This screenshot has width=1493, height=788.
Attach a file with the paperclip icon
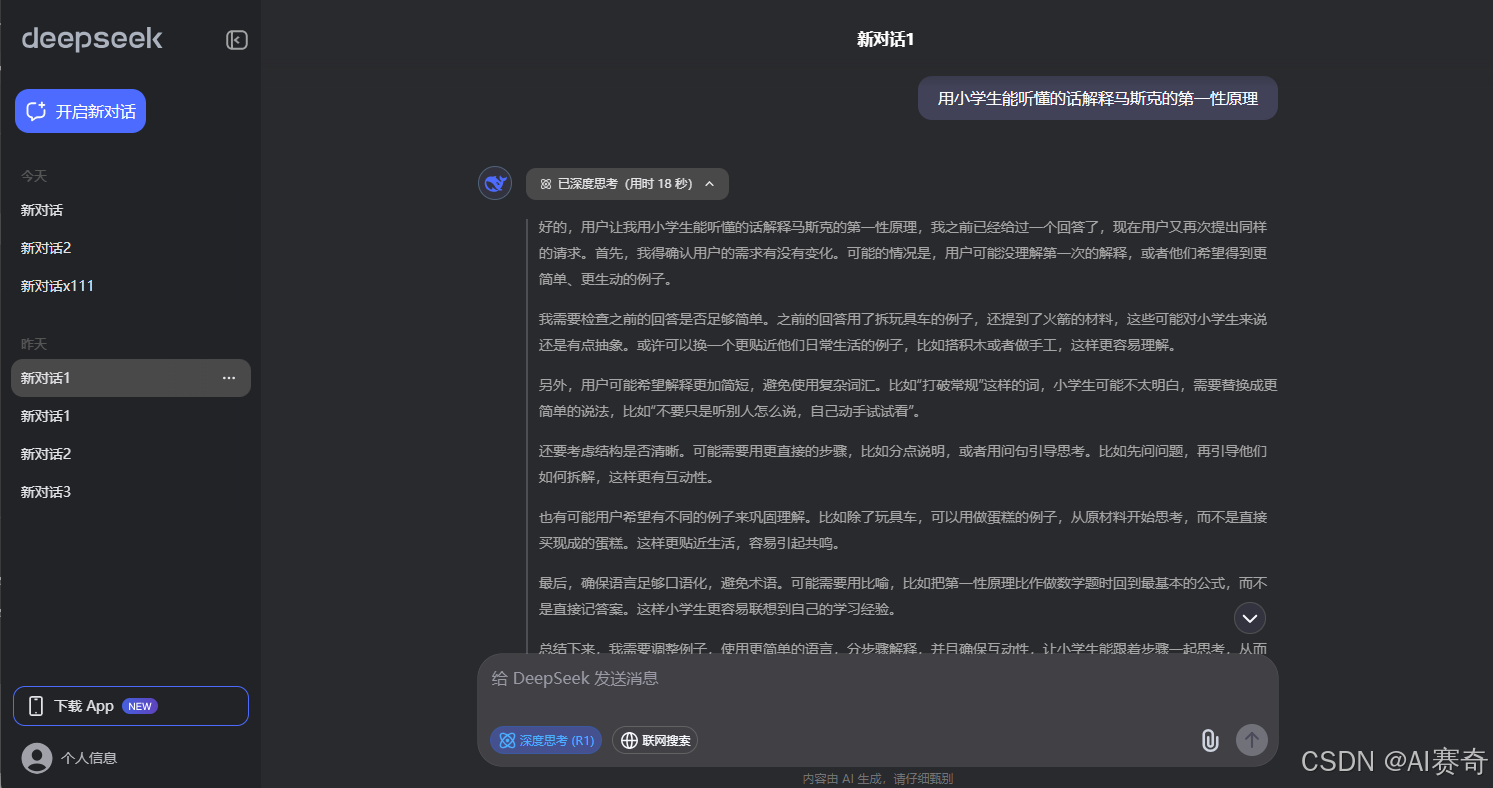tap(1209, 741)
